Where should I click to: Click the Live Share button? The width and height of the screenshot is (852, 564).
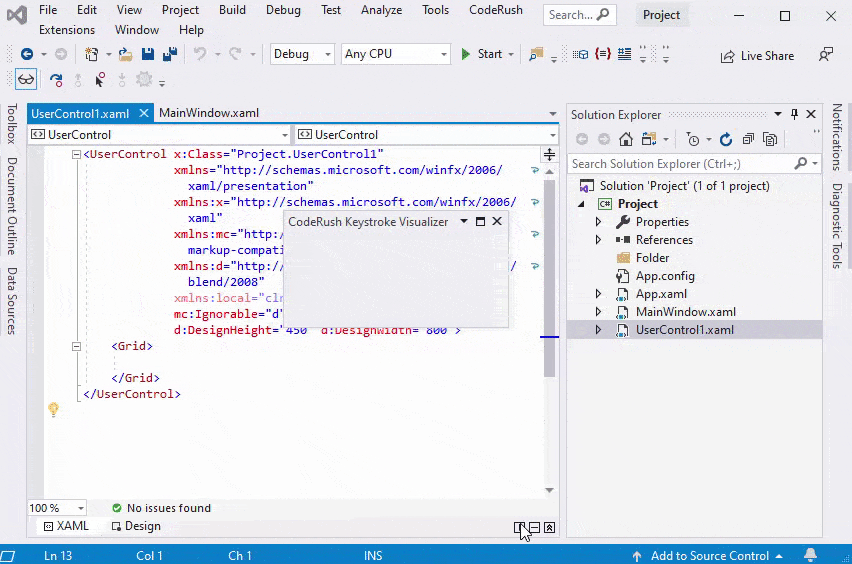(757, 56)
